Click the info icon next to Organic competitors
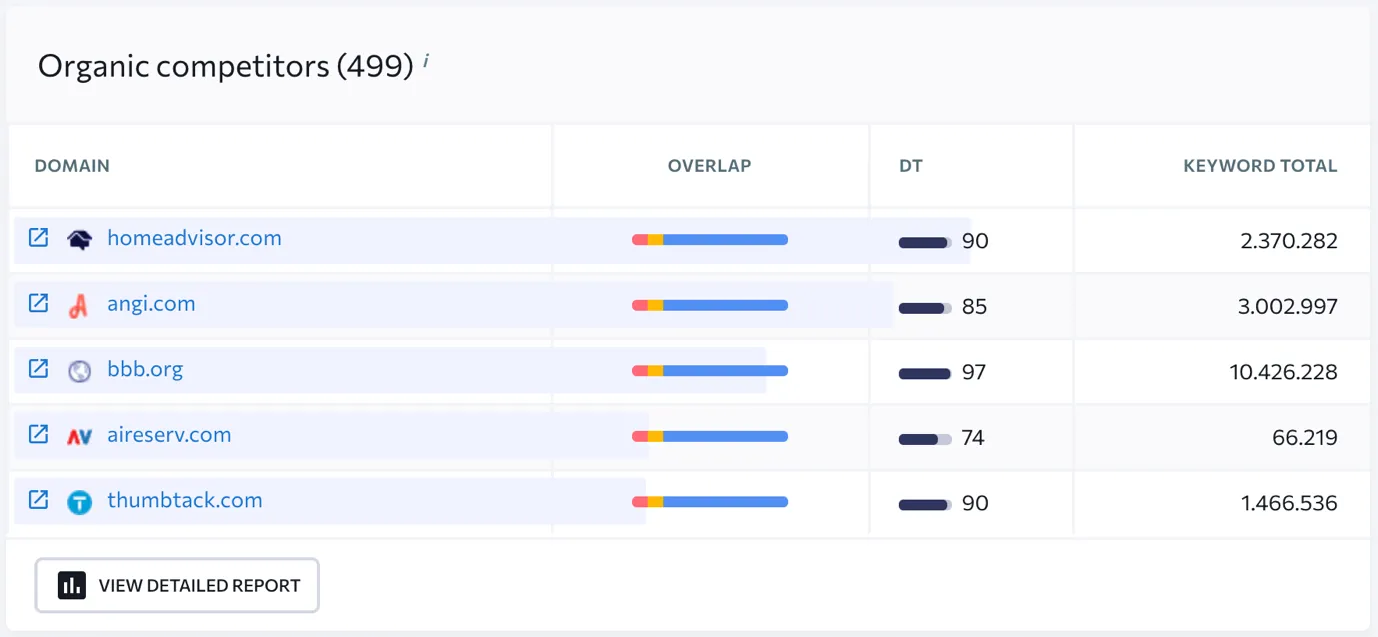 tap(425, 62)
